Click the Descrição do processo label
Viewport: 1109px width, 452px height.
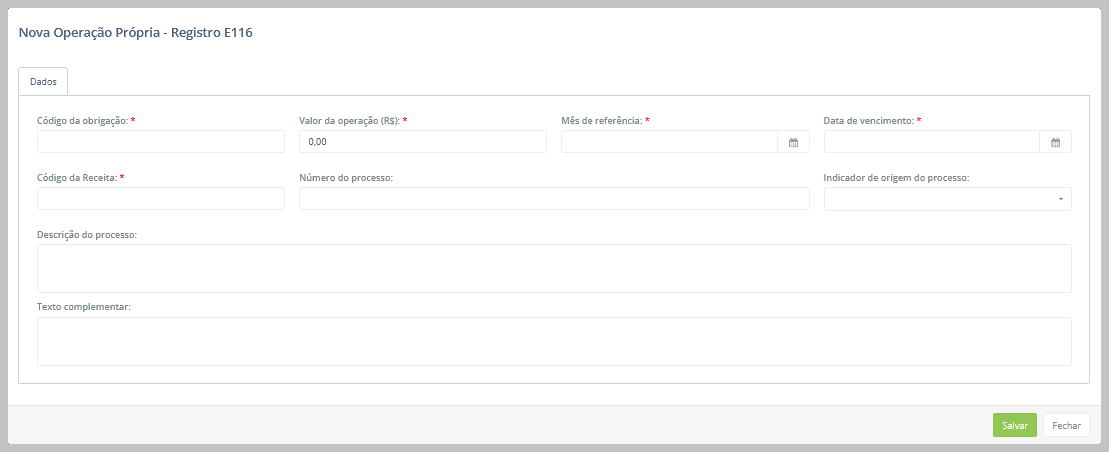click(86, 235)
